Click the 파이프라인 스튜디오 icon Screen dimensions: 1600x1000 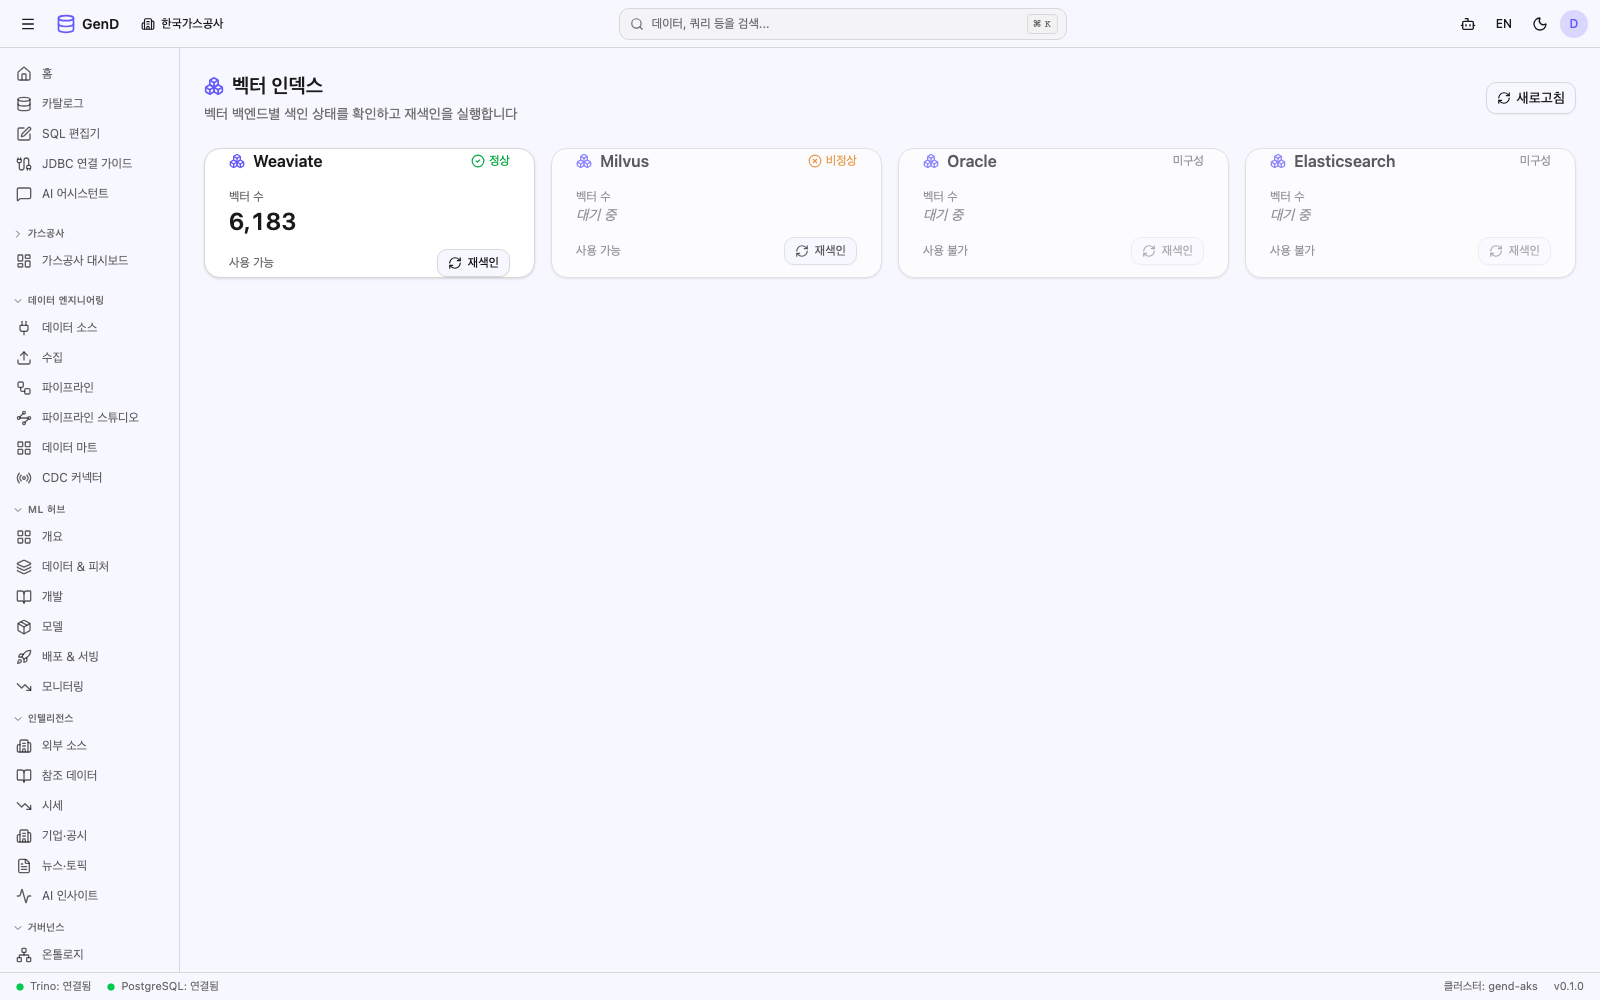[x=24, y=418]
